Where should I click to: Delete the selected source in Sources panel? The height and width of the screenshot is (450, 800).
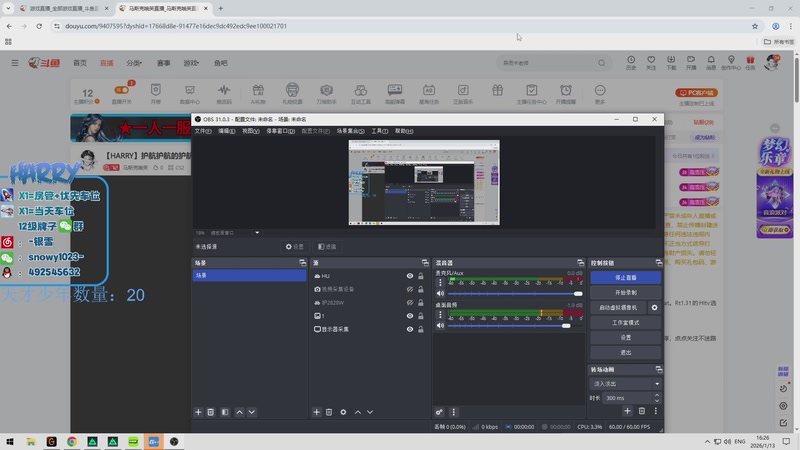tap(329, 412)
